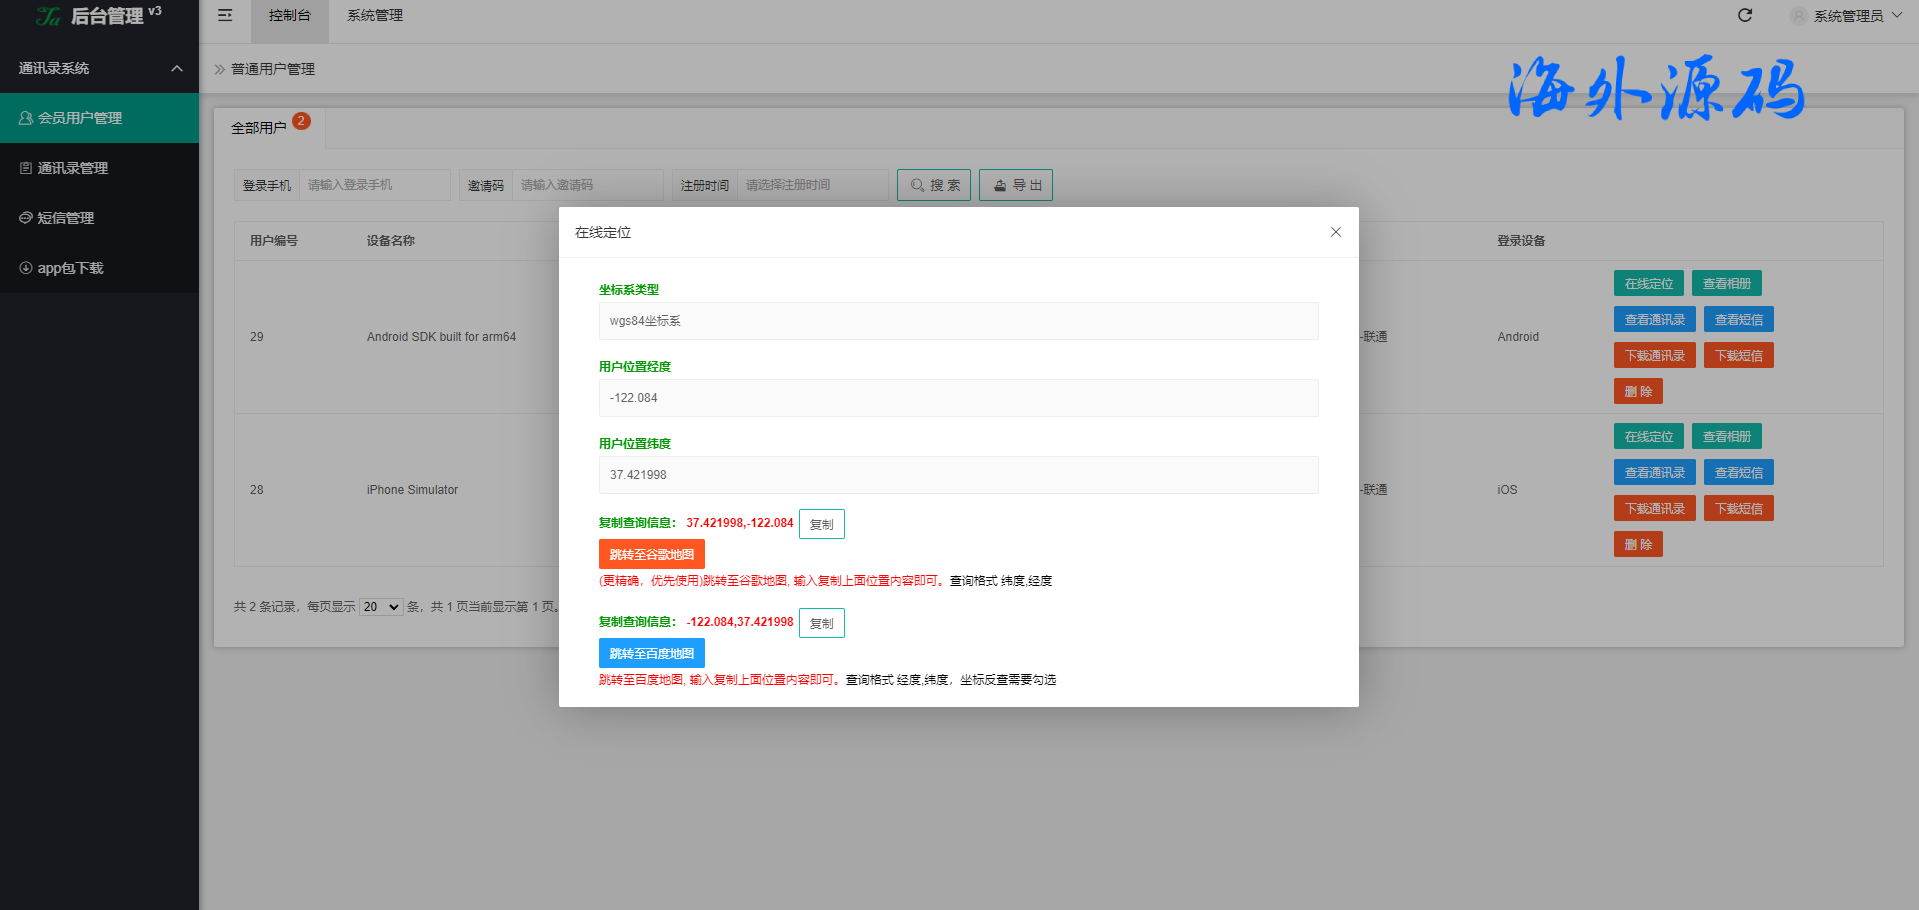Copy the 37.421998,-122.084 coordinates with 复制

[821, 524]
